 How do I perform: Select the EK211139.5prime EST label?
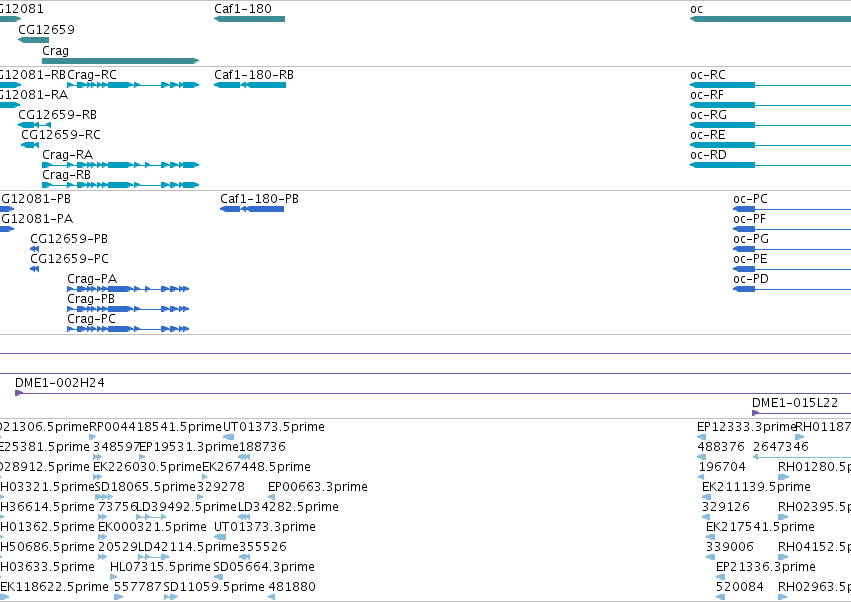757,486
